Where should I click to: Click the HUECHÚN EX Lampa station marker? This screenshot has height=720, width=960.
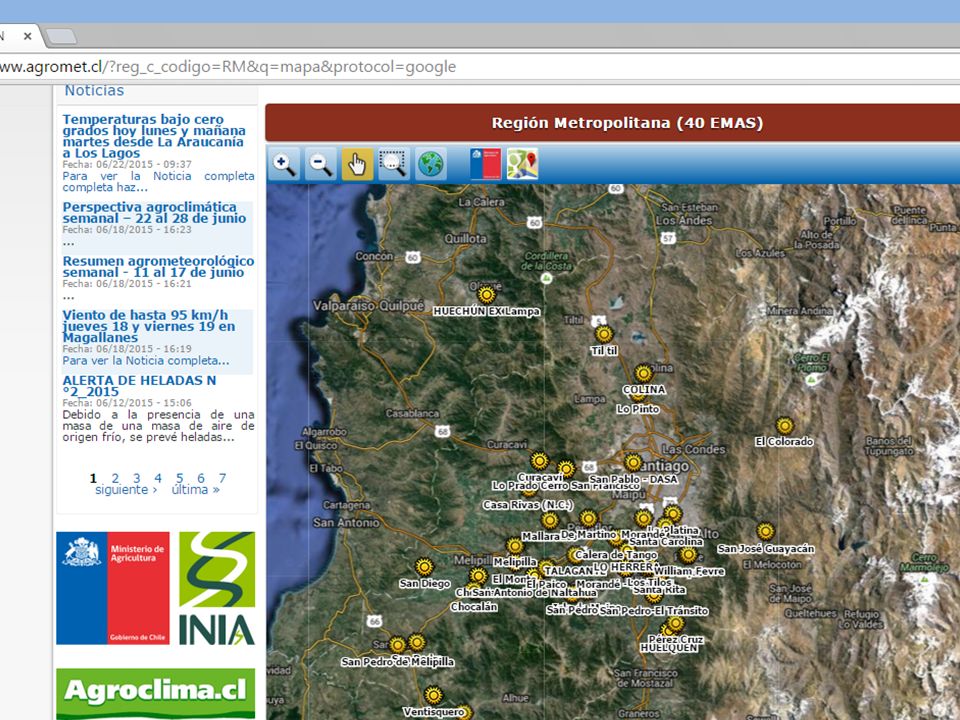click(x=487, y=295)
